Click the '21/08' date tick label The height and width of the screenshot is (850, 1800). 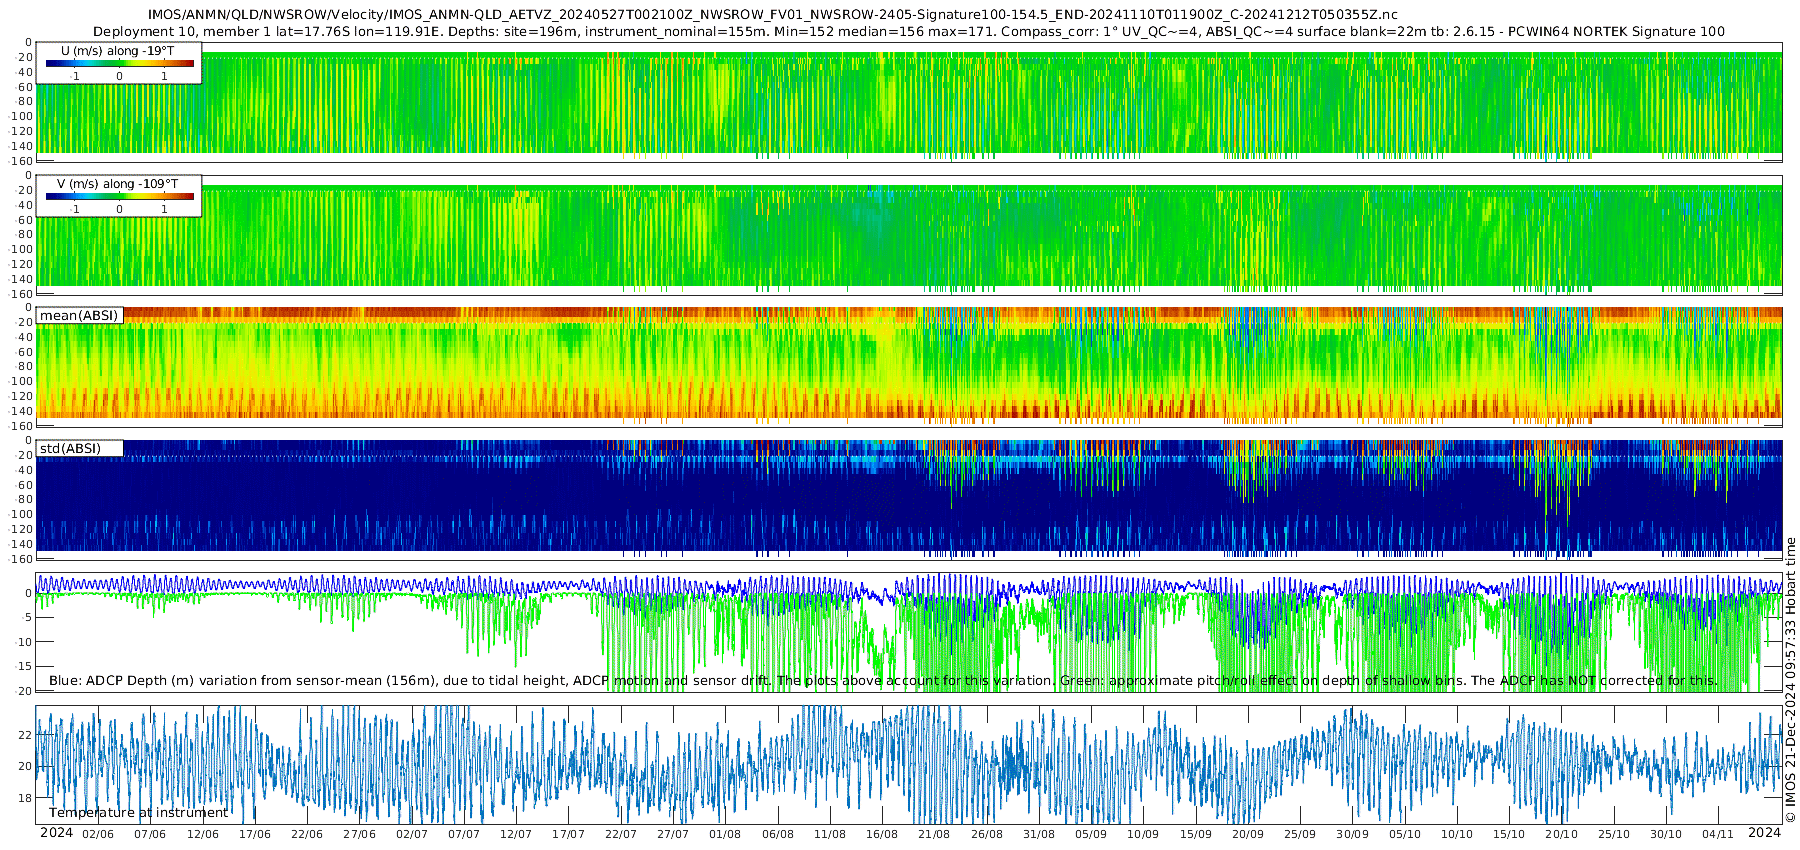point(934,834)
